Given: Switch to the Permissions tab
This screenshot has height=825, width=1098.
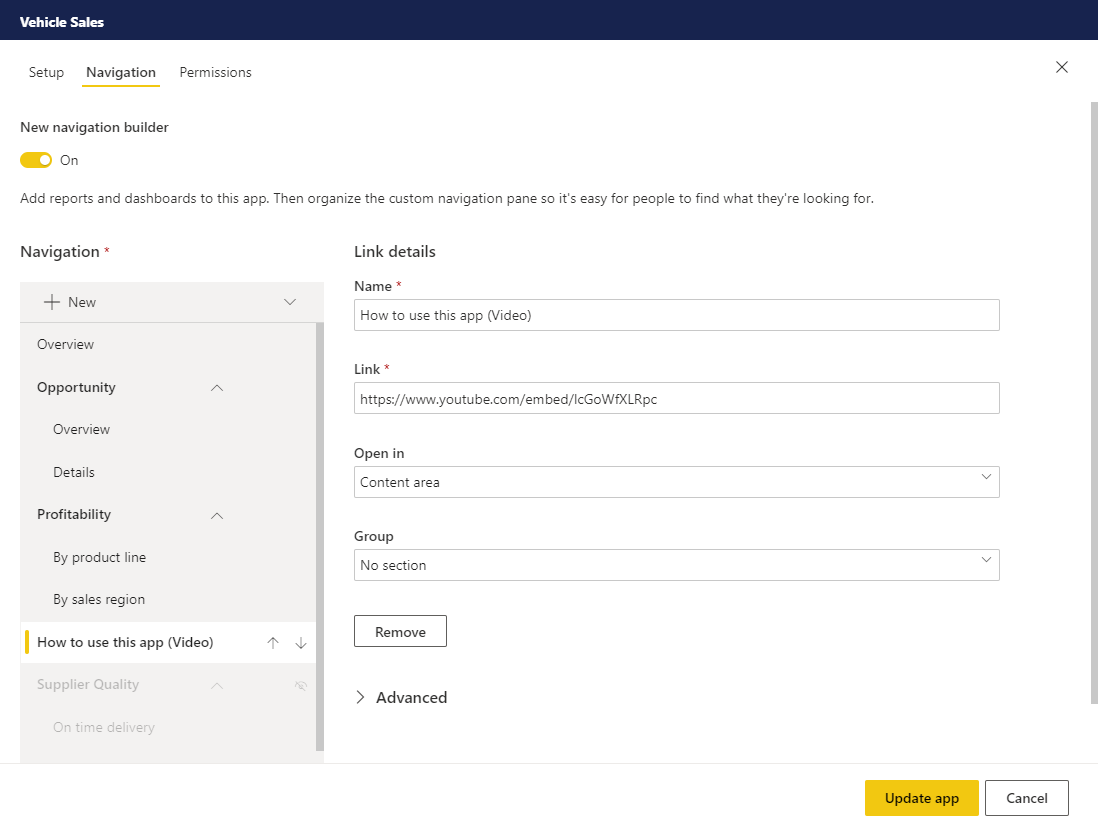Looking at the screenshot, I should [215, 72].
